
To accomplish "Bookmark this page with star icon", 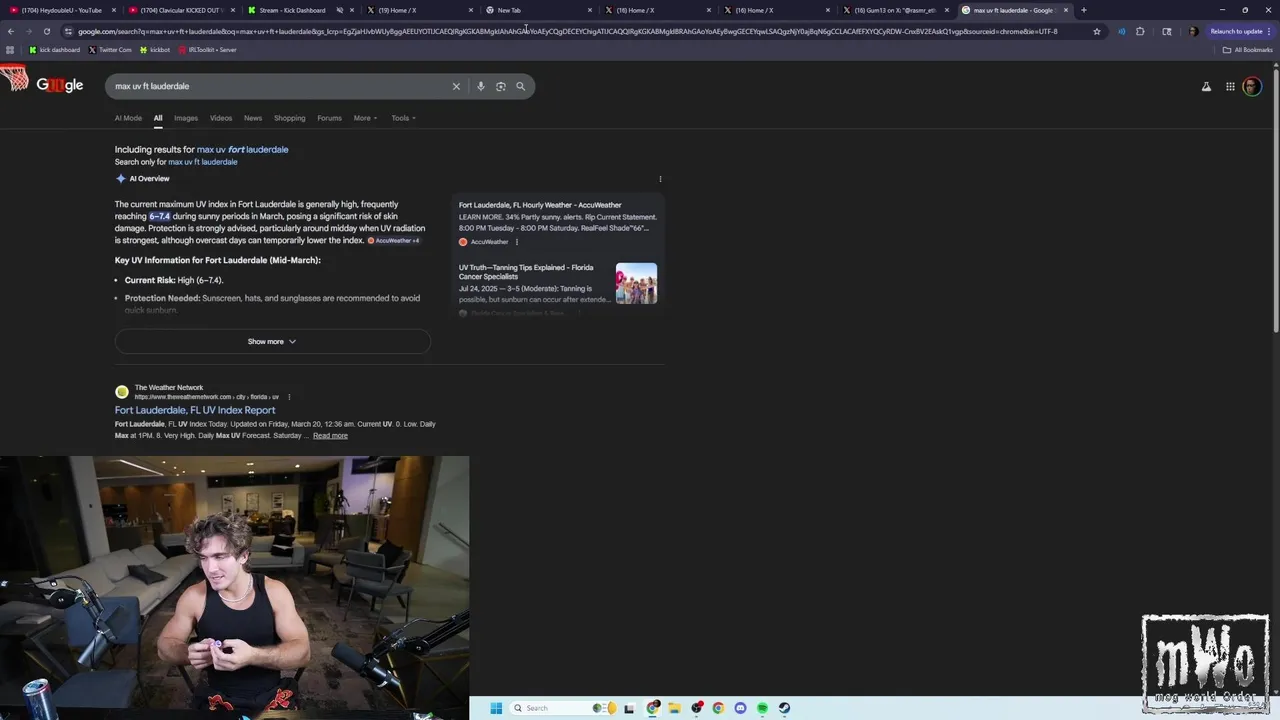I will [x=1097, y=31].
